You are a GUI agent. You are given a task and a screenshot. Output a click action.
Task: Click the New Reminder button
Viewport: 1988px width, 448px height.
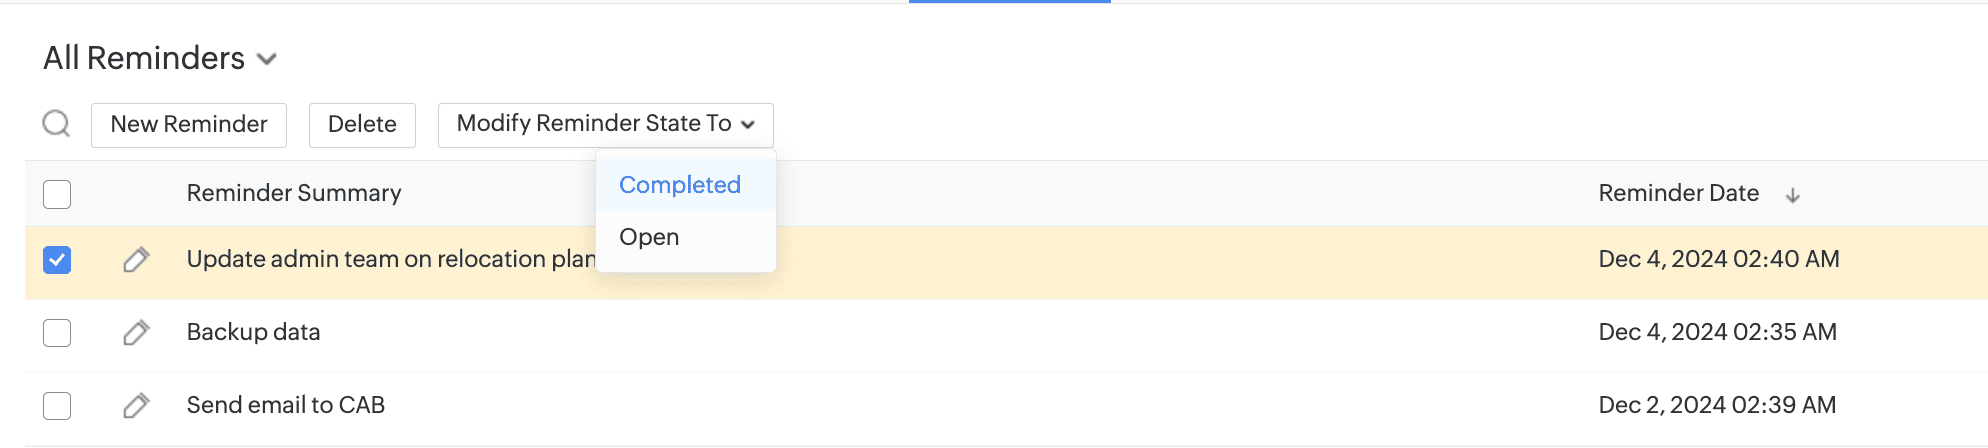(x=189, y=124)
